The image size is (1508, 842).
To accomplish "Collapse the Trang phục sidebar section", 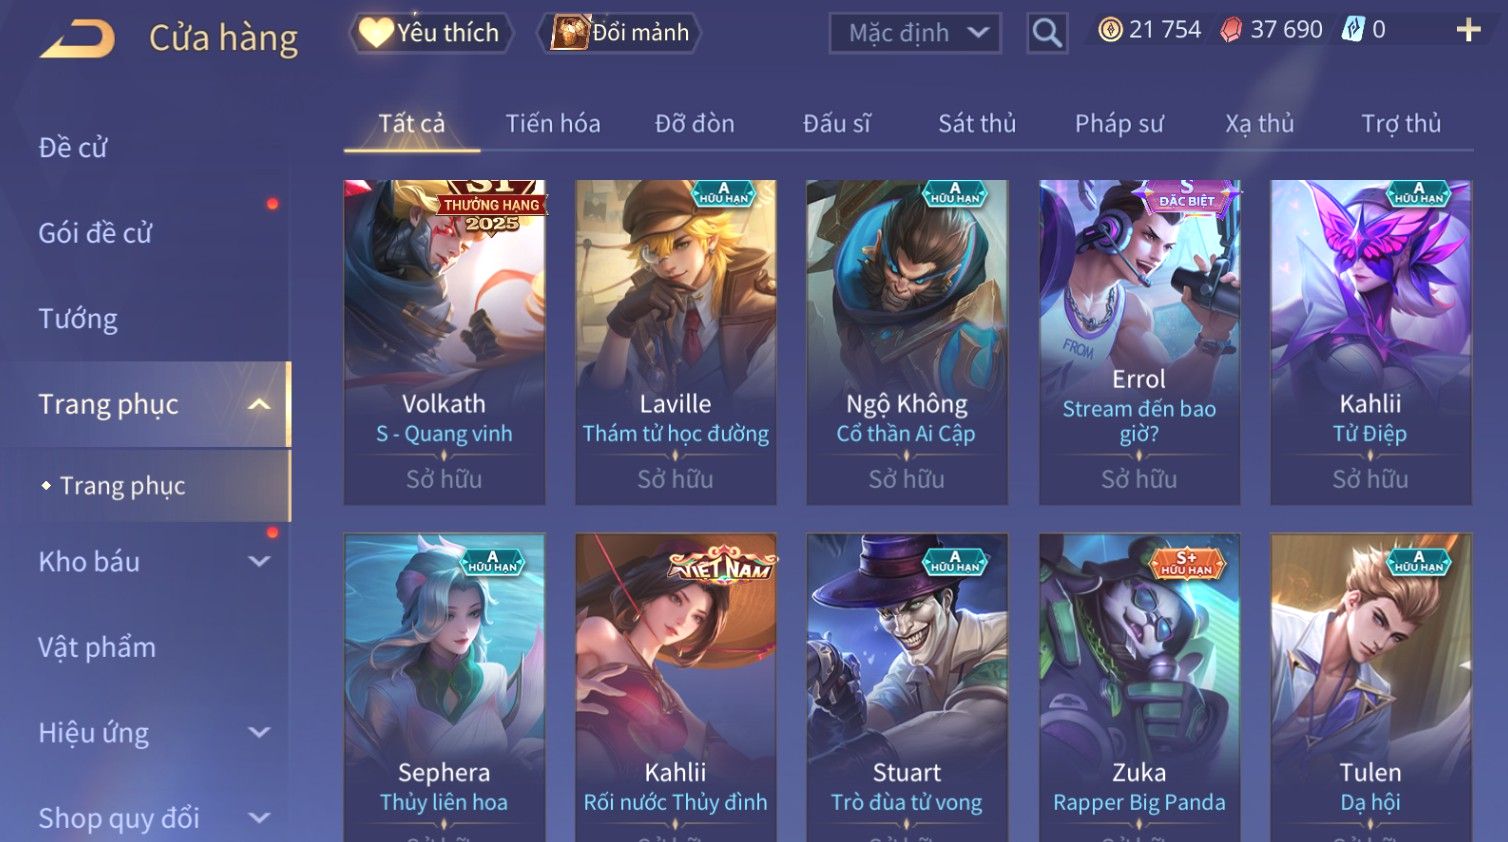I will (259, 404).
